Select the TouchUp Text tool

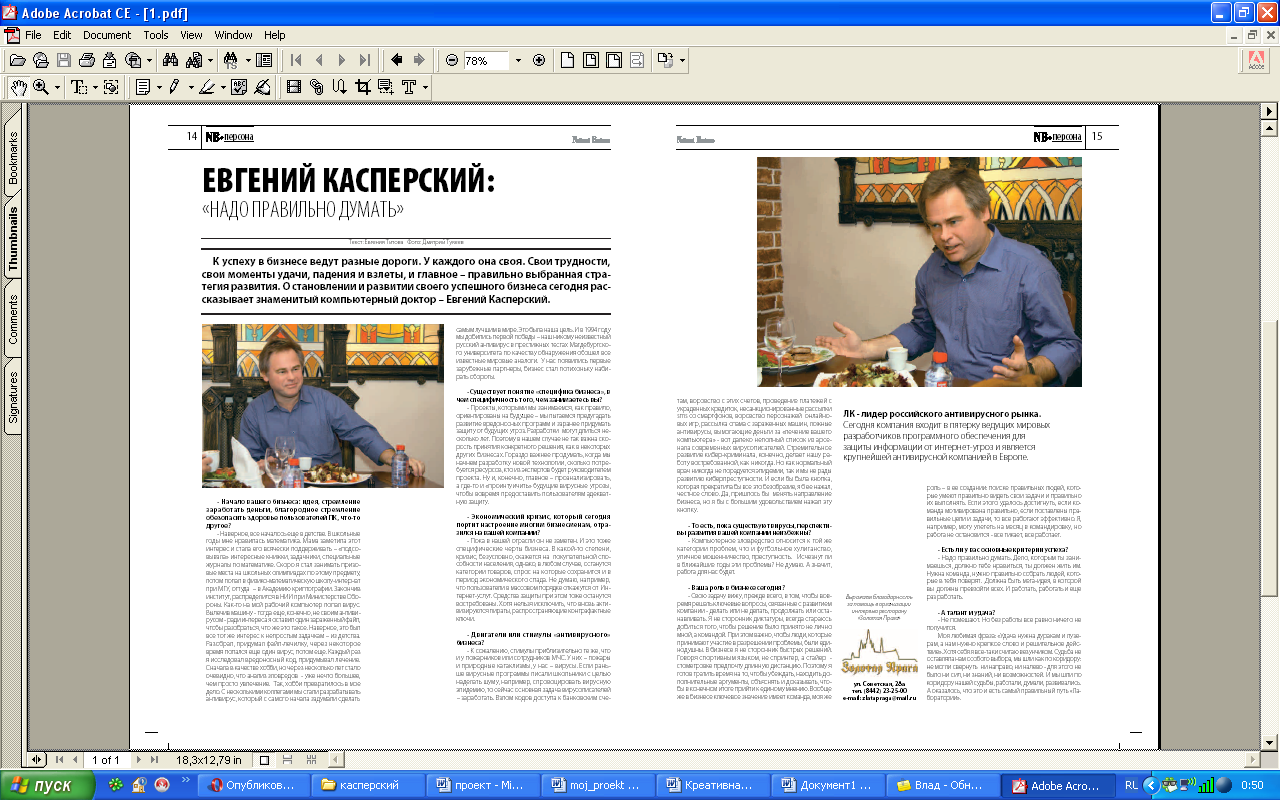pos(408,87)
